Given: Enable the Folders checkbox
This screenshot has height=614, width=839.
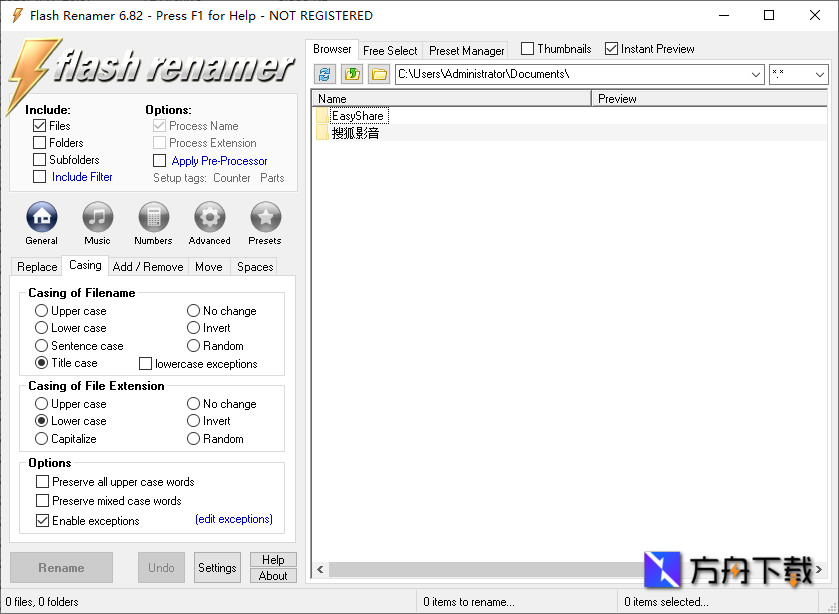Looking at the screenshot, I should click(37, 142).
